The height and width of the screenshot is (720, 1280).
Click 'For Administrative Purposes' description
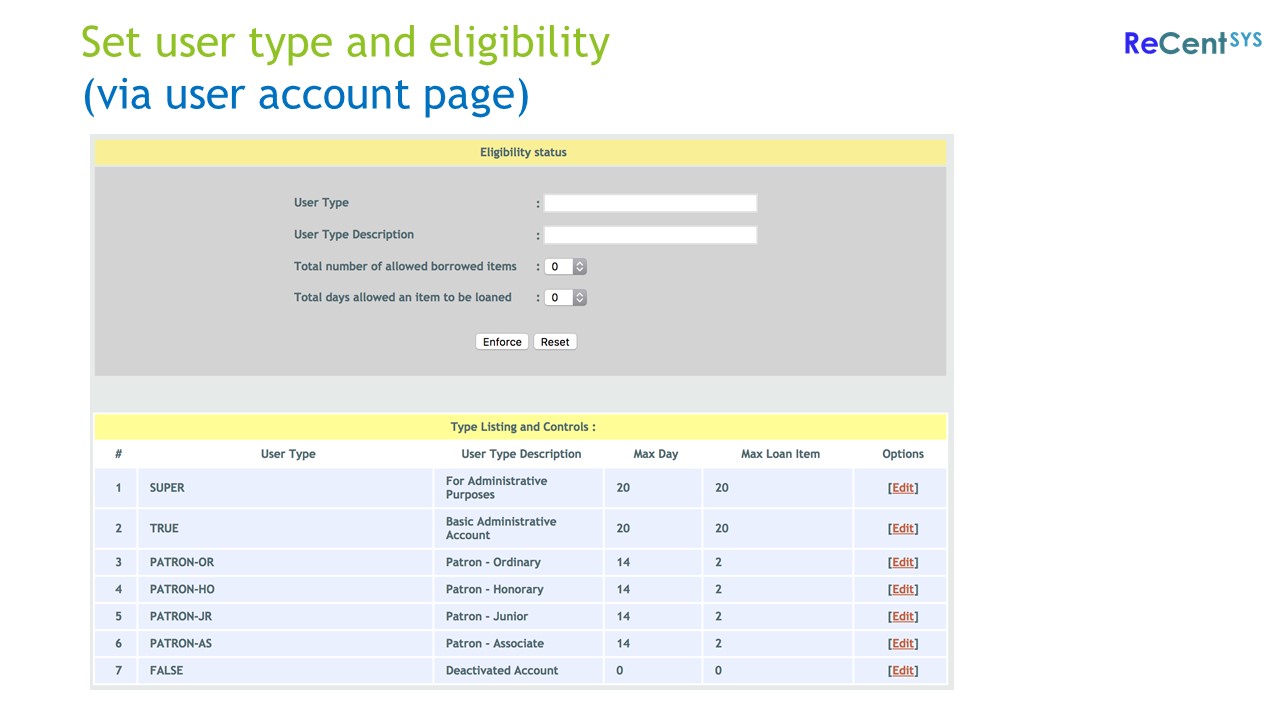click(x=497, y=488)
